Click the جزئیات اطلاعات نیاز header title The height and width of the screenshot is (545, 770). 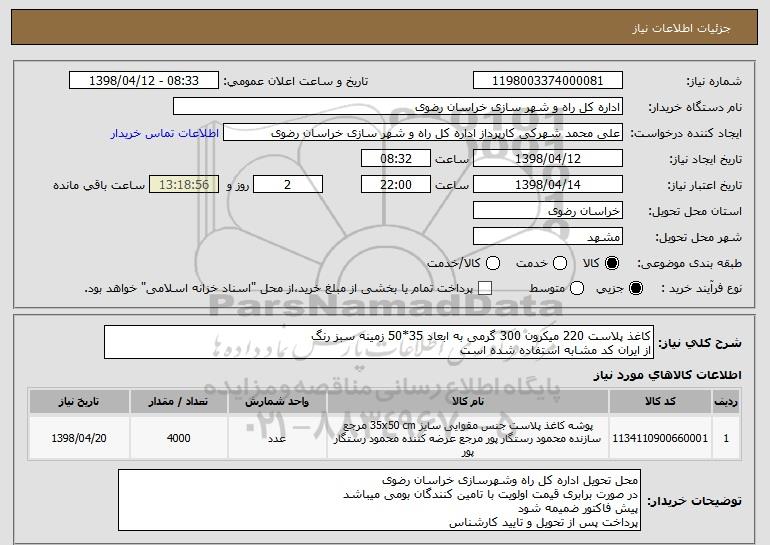(x=681, y=28)
